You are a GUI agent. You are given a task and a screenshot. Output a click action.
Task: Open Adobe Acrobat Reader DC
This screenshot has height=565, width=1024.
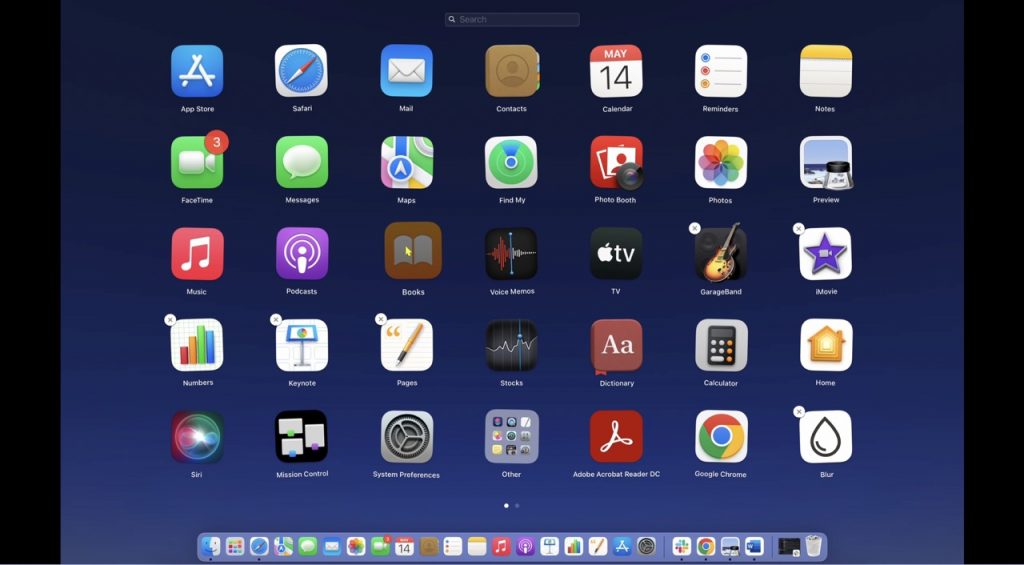pos(616,437)
